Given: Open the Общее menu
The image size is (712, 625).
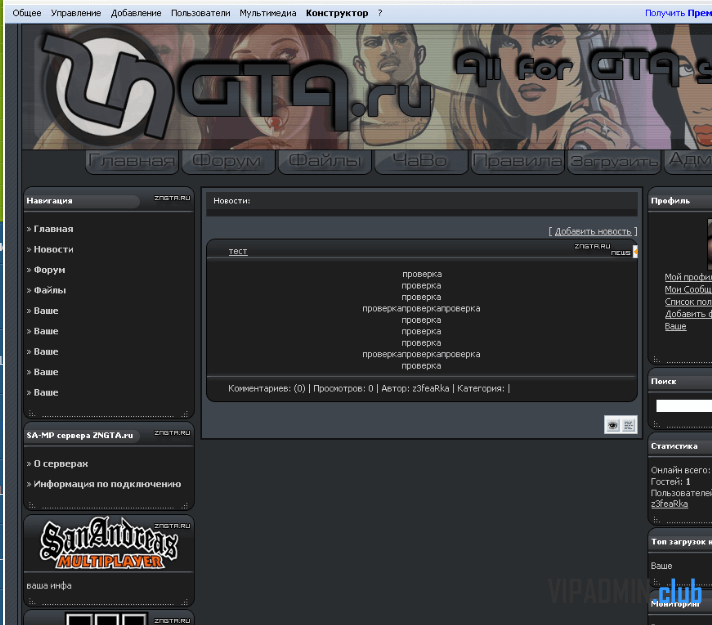Looking at the screenshot, I should [27, 13].
